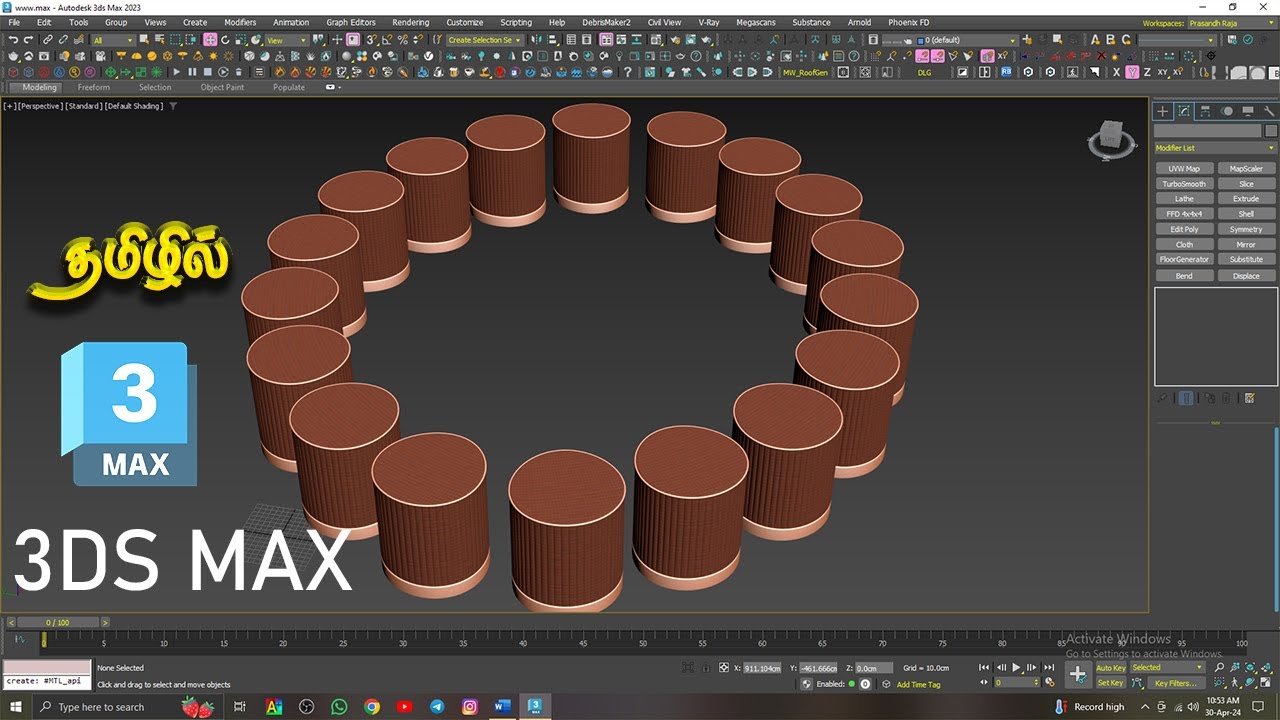Toggle the Z axis constraint button
Viewport: 1280px width, 720px height.
[x=1148, y=72]
